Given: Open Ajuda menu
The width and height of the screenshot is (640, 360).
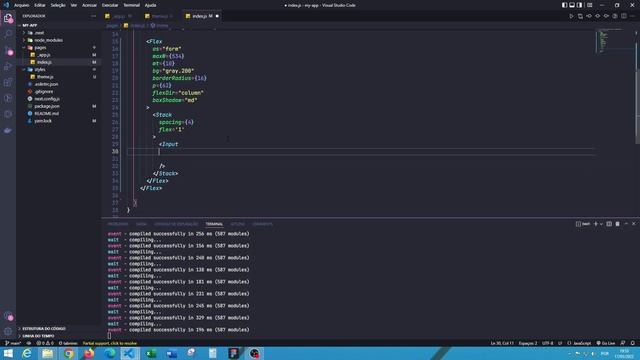Looking at the screenshot, I should point(150,5).
